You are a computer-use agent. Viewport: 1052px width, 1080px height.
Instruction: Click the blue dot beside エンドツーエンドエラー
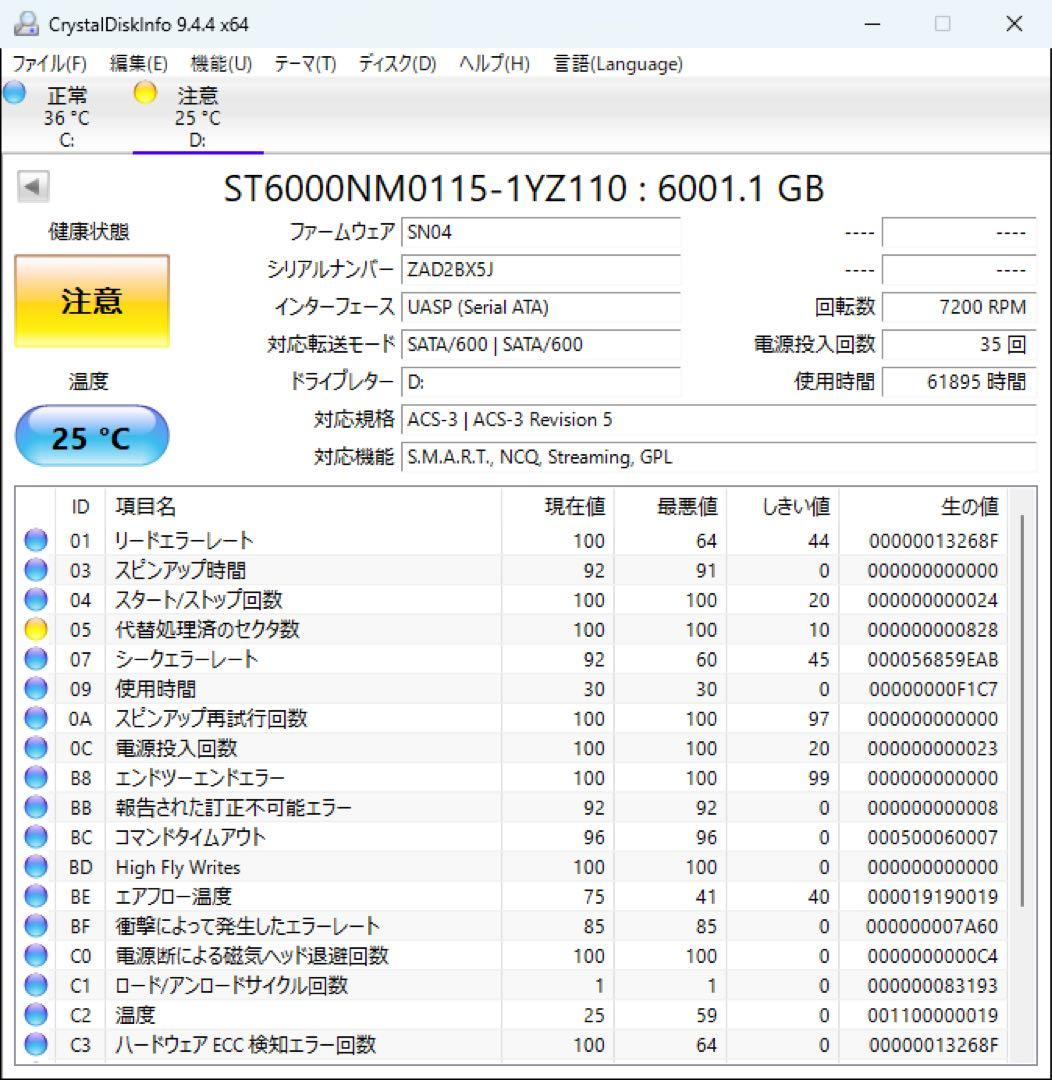(x=35, y=778)
